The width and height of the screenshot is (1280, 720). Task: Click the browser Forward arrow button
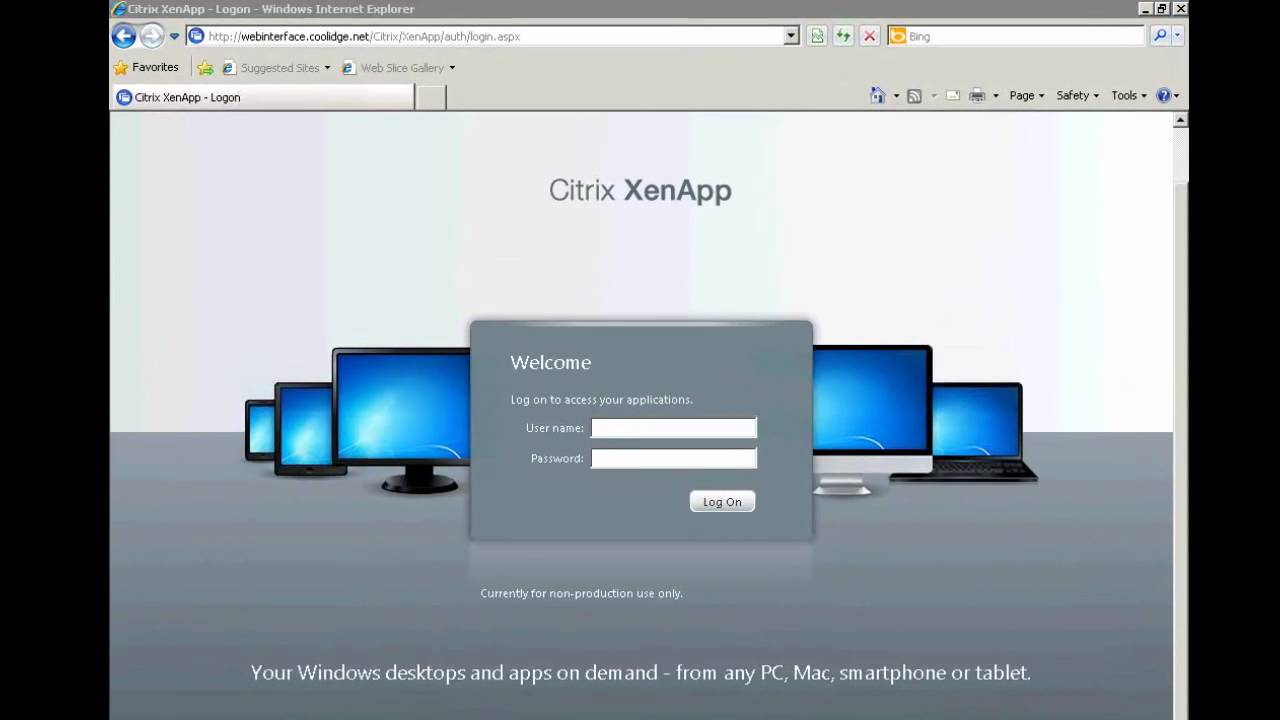point(151,36)
